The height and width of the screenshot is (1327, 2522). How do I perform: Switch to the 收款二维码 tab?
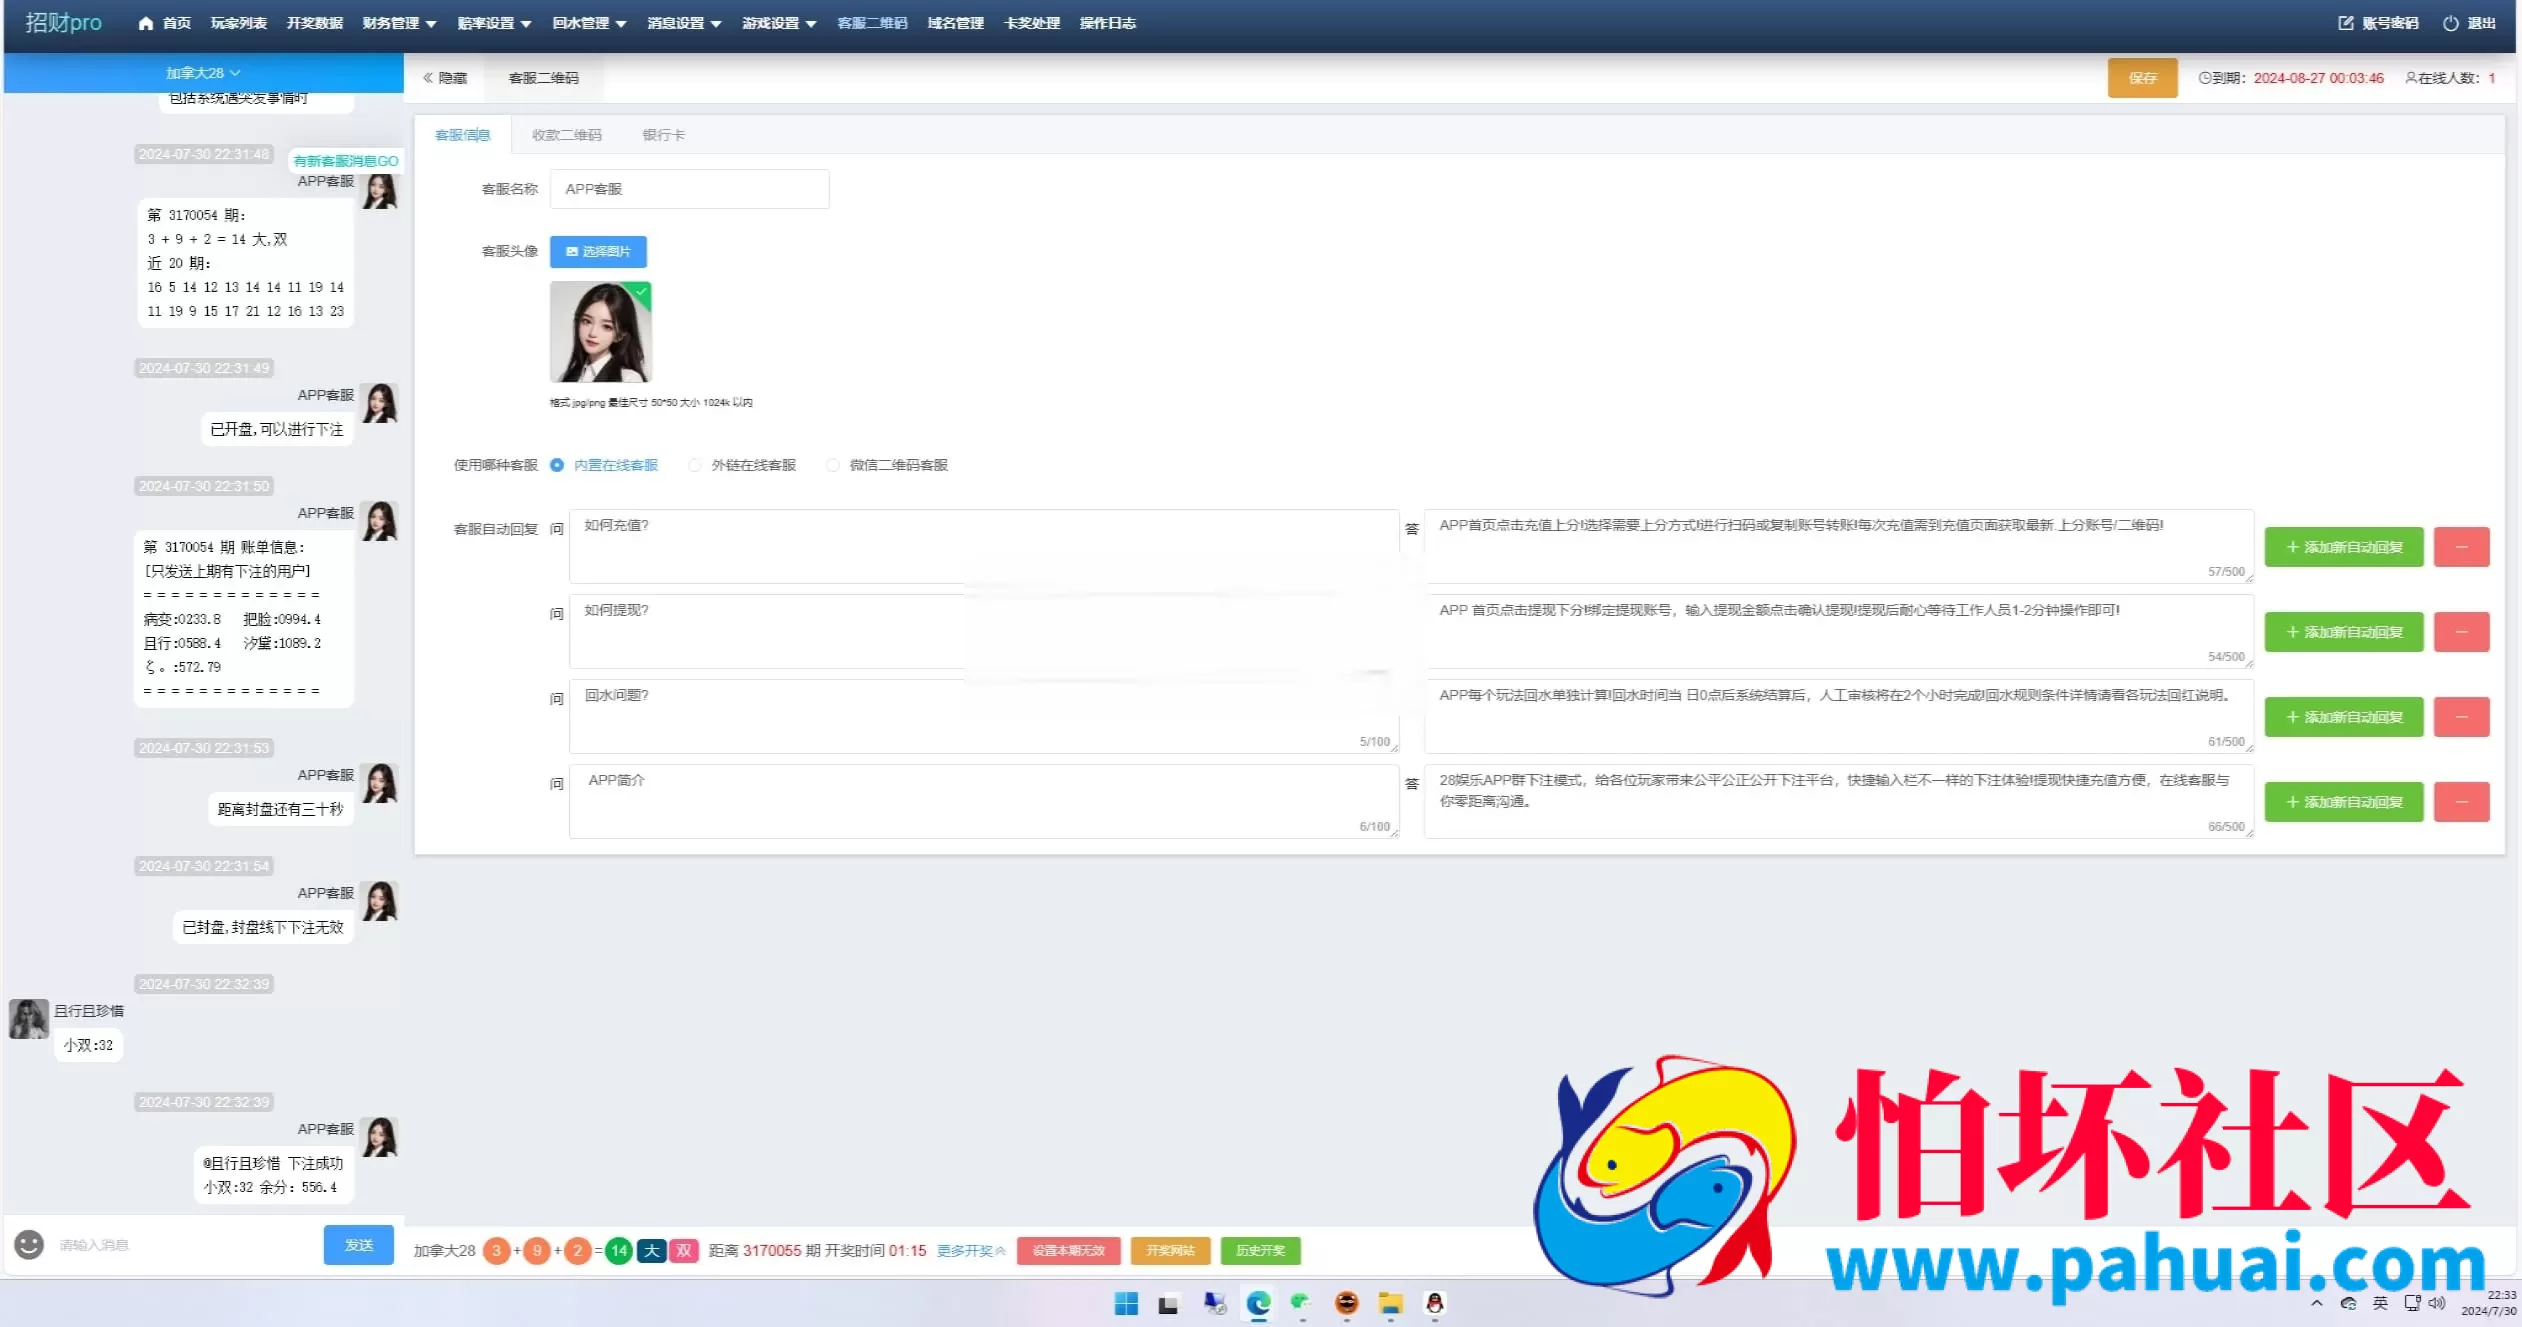(567, 135)
